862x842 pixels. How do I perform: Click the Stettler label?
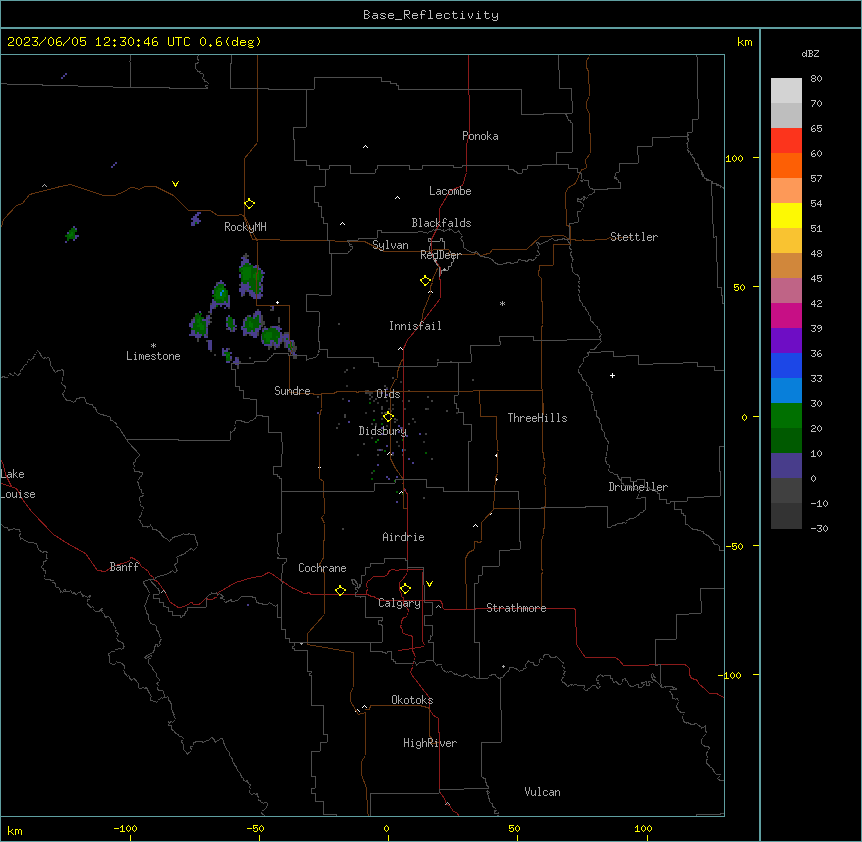coord(634,237)
